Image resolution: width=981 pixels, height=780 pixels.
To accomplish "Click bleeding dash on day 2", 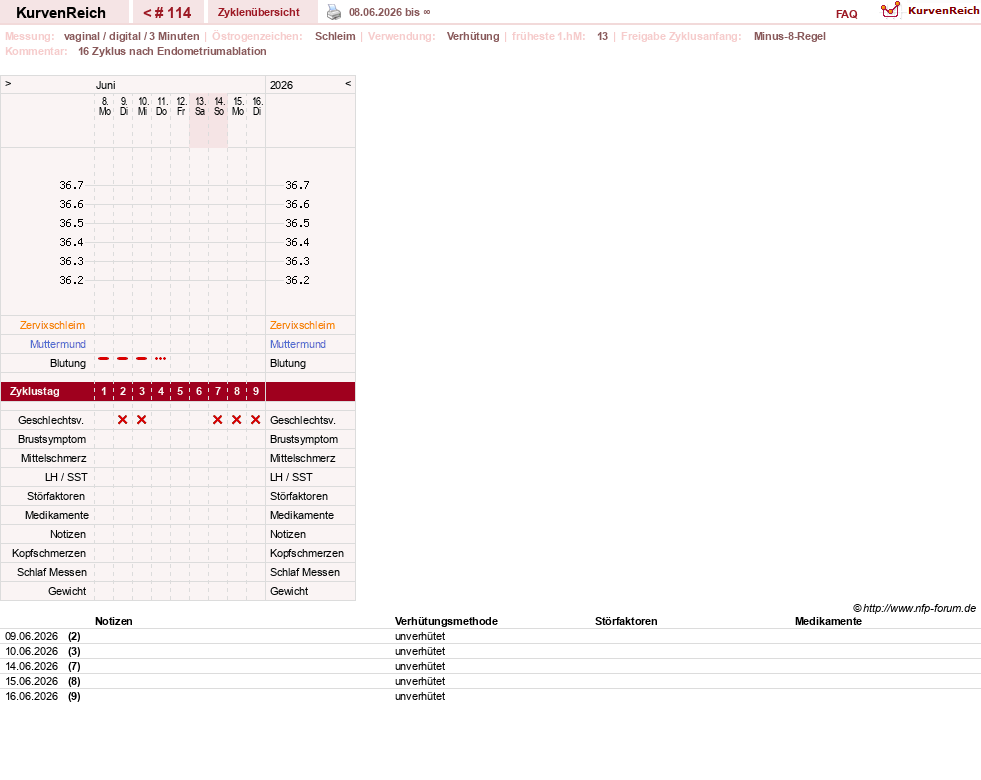I will click(x=123, y=358).
